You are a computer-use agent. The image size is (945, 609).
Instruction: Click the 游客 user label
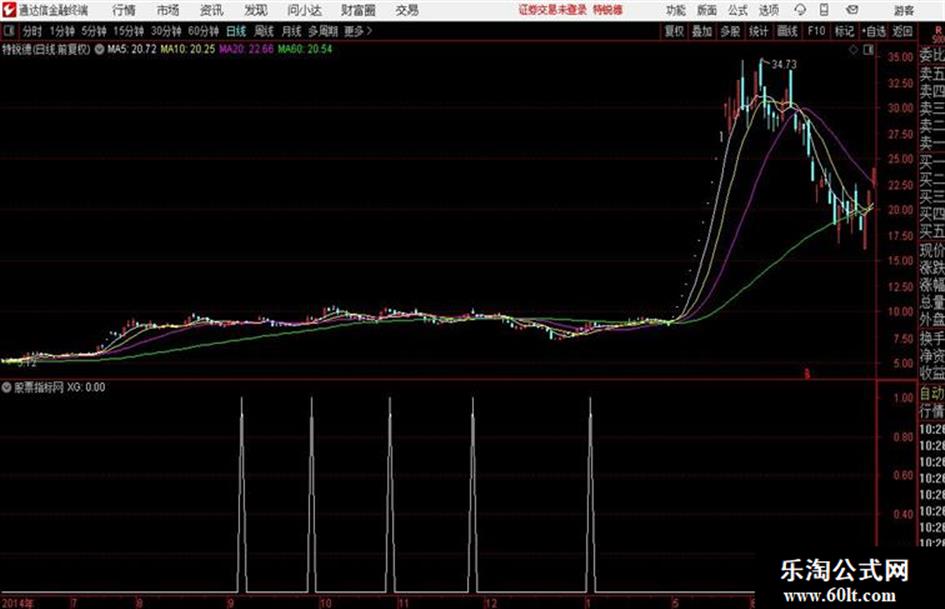pyautogui.click(x=903, y=10)
